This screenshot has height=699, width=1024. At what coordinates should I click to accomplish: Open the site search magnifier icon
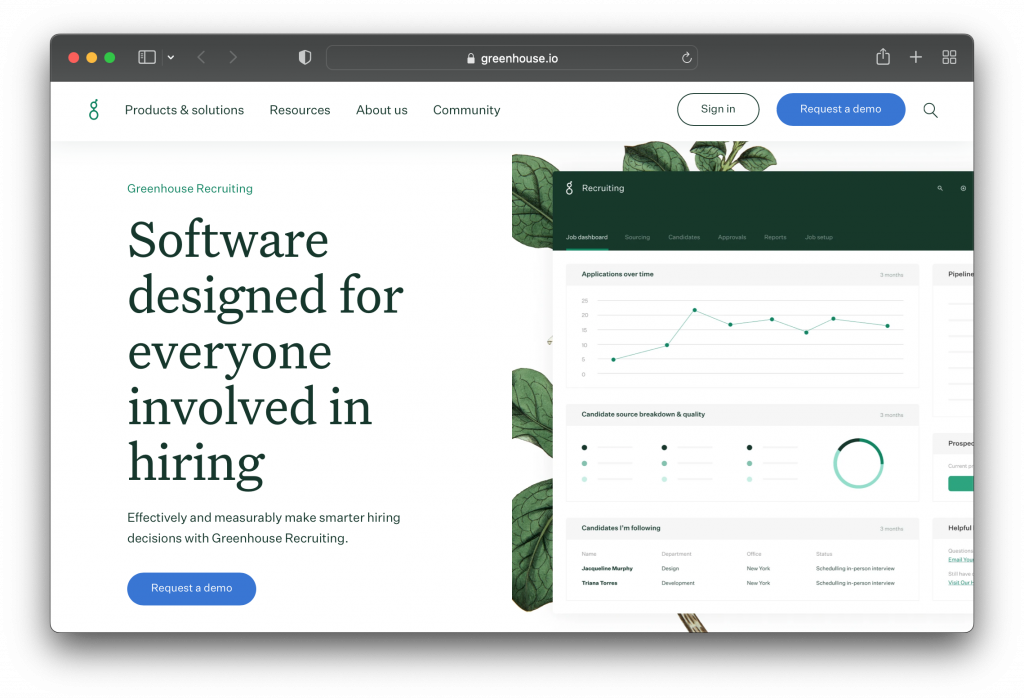pyautogui.click(x=930, y=110)
